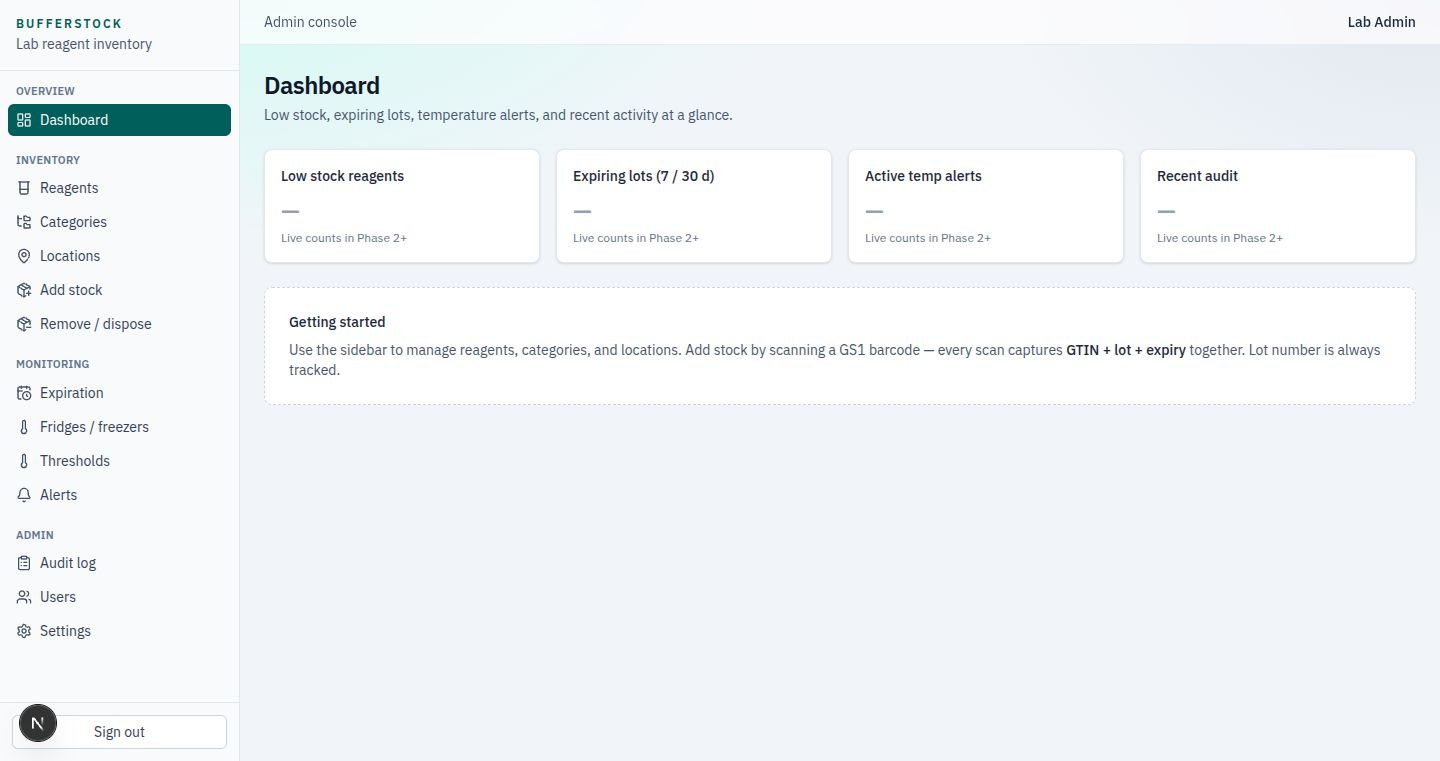
Task: Open the Locations section
Action: [x=119, y=256]
